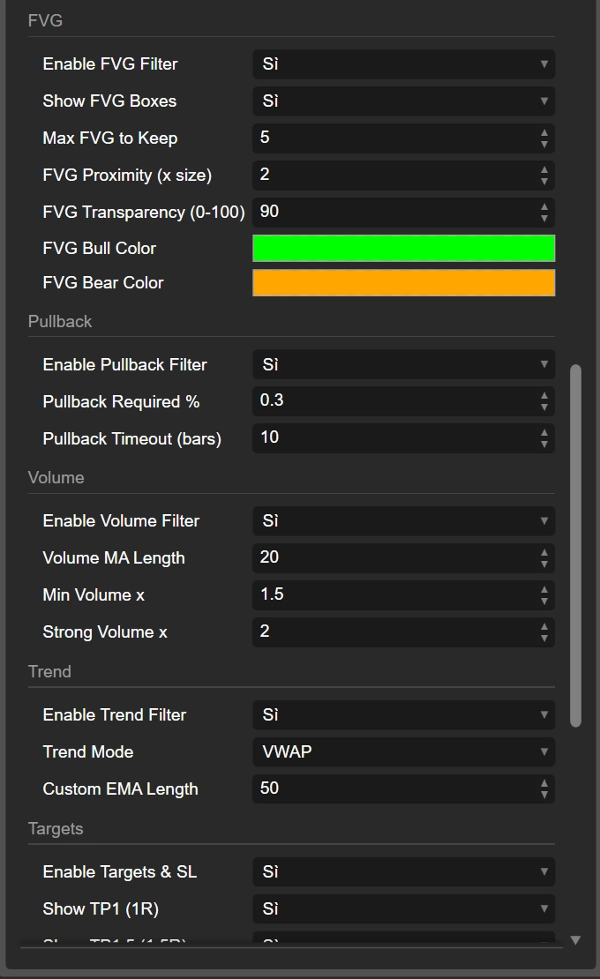Open the Show FVG Boxes dropdown
This screenshot has height=979, width=600.
pos(403,101)
